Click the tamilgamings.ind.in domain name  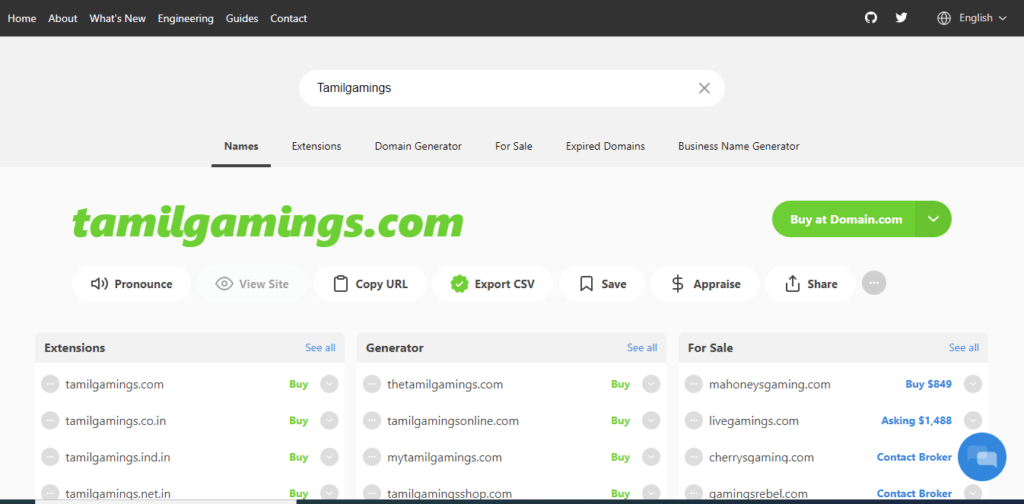coord(118,457)
